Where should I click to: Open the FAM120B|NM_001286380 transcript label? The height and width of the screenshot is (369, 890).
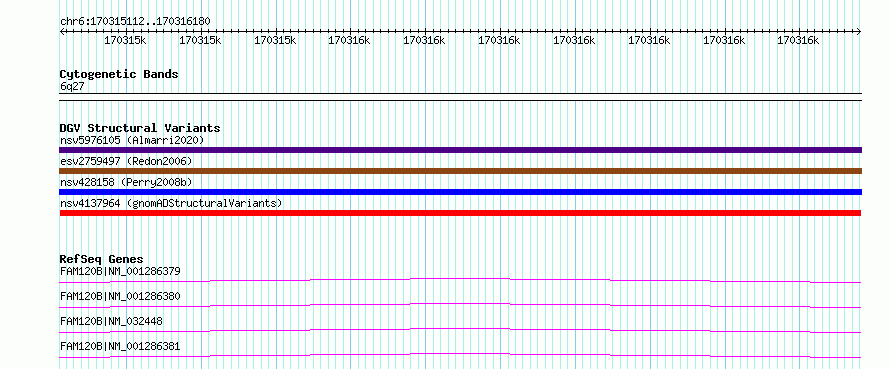point(120,296)
